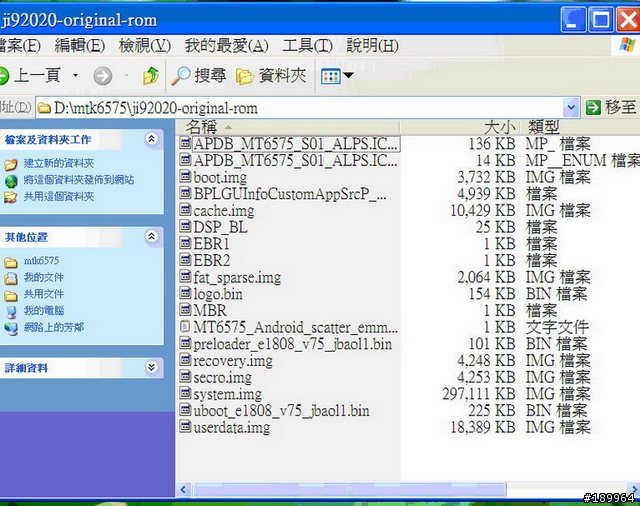Screen dimensions: 640x506
Task: Select the boot.img file name
Action: click(220, 177)
